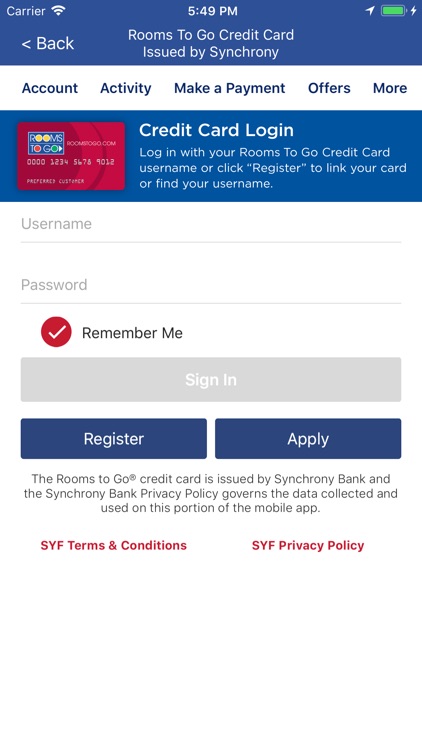
Task: Focus the Username input field
Action: (x=211, y=224)
